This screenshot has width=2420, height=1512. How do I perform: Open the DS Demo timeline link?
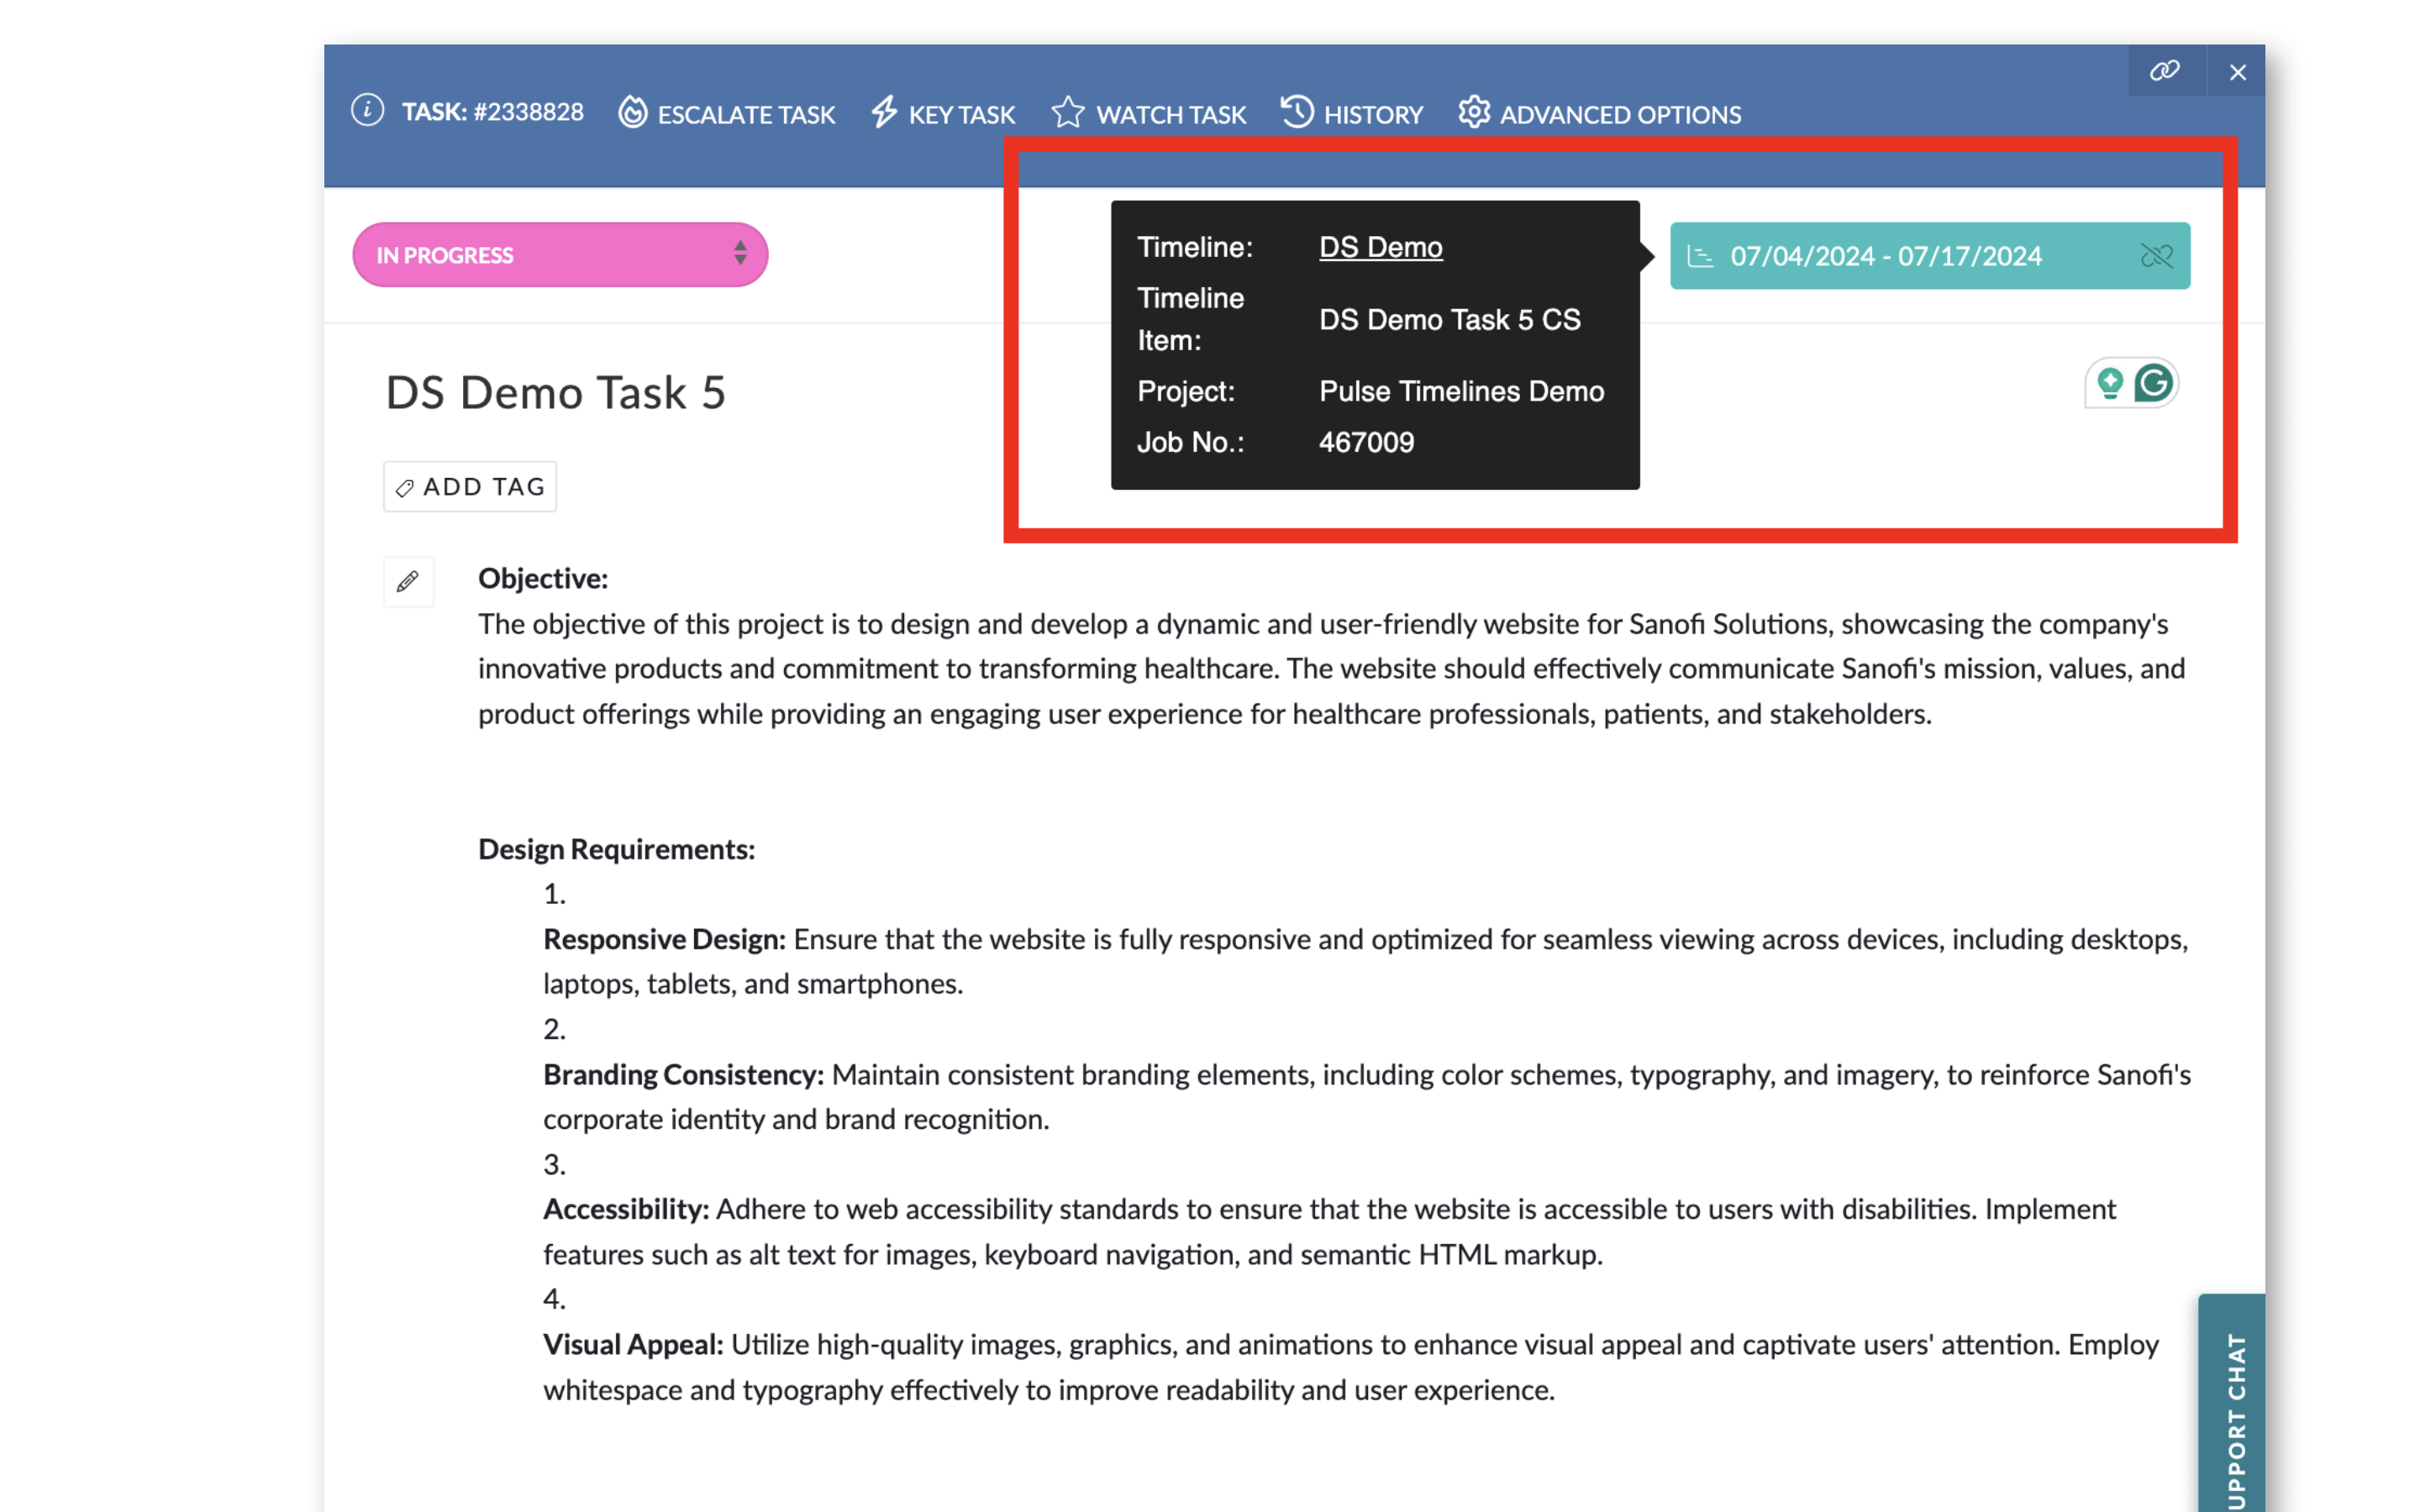point(1380,247)
